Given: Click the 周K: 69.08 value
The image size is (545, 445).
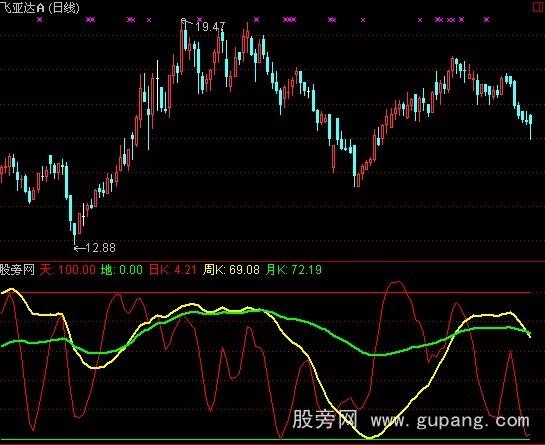Looking at the screenshot, I should 231,269.
